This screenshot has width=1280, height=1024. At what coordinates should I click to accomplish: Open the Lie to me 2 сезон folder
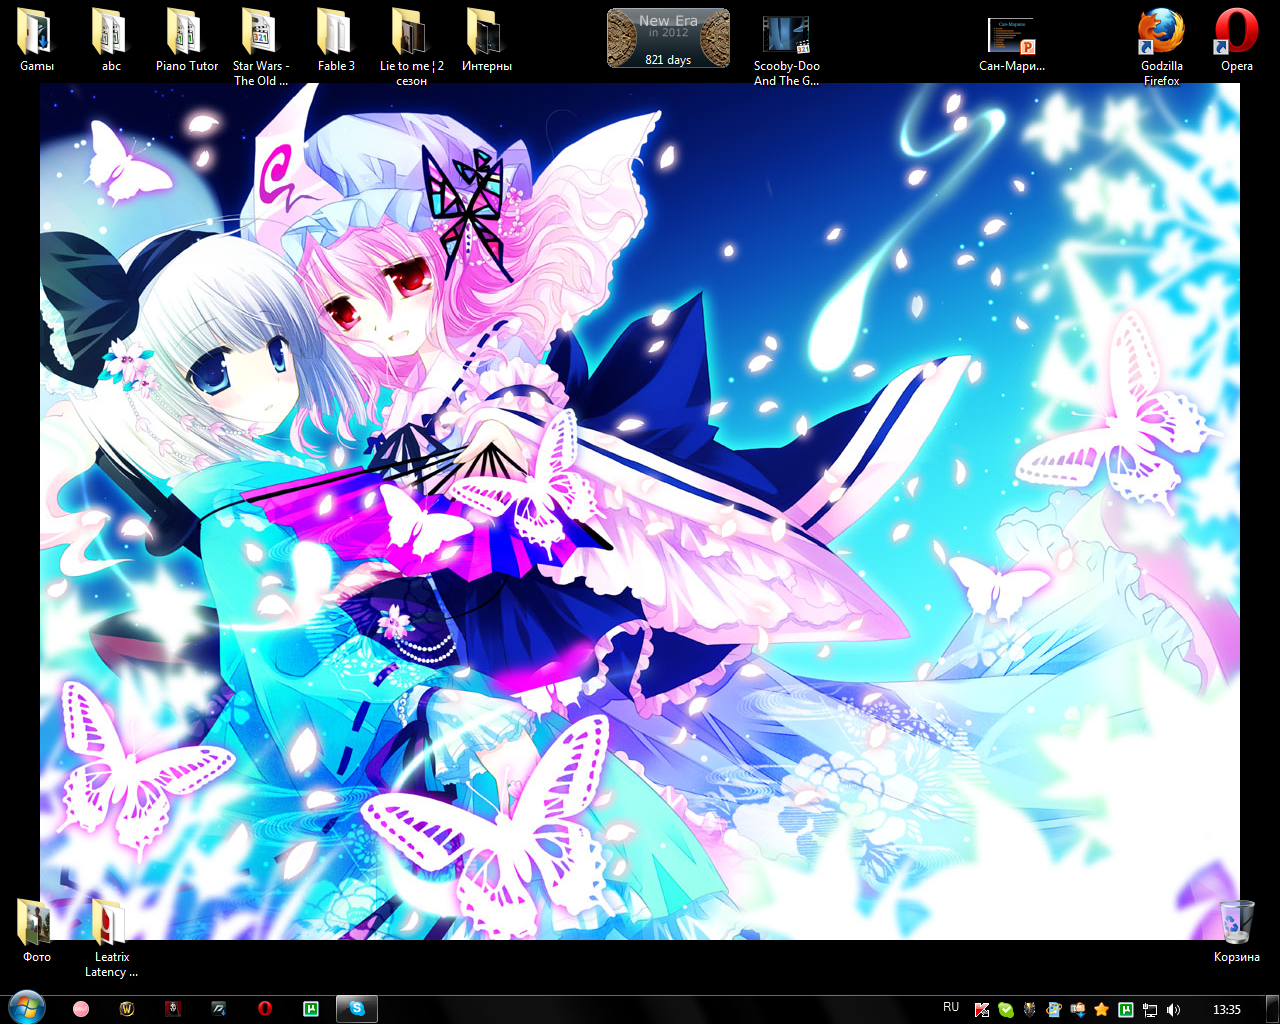click(x=411, y=47)
